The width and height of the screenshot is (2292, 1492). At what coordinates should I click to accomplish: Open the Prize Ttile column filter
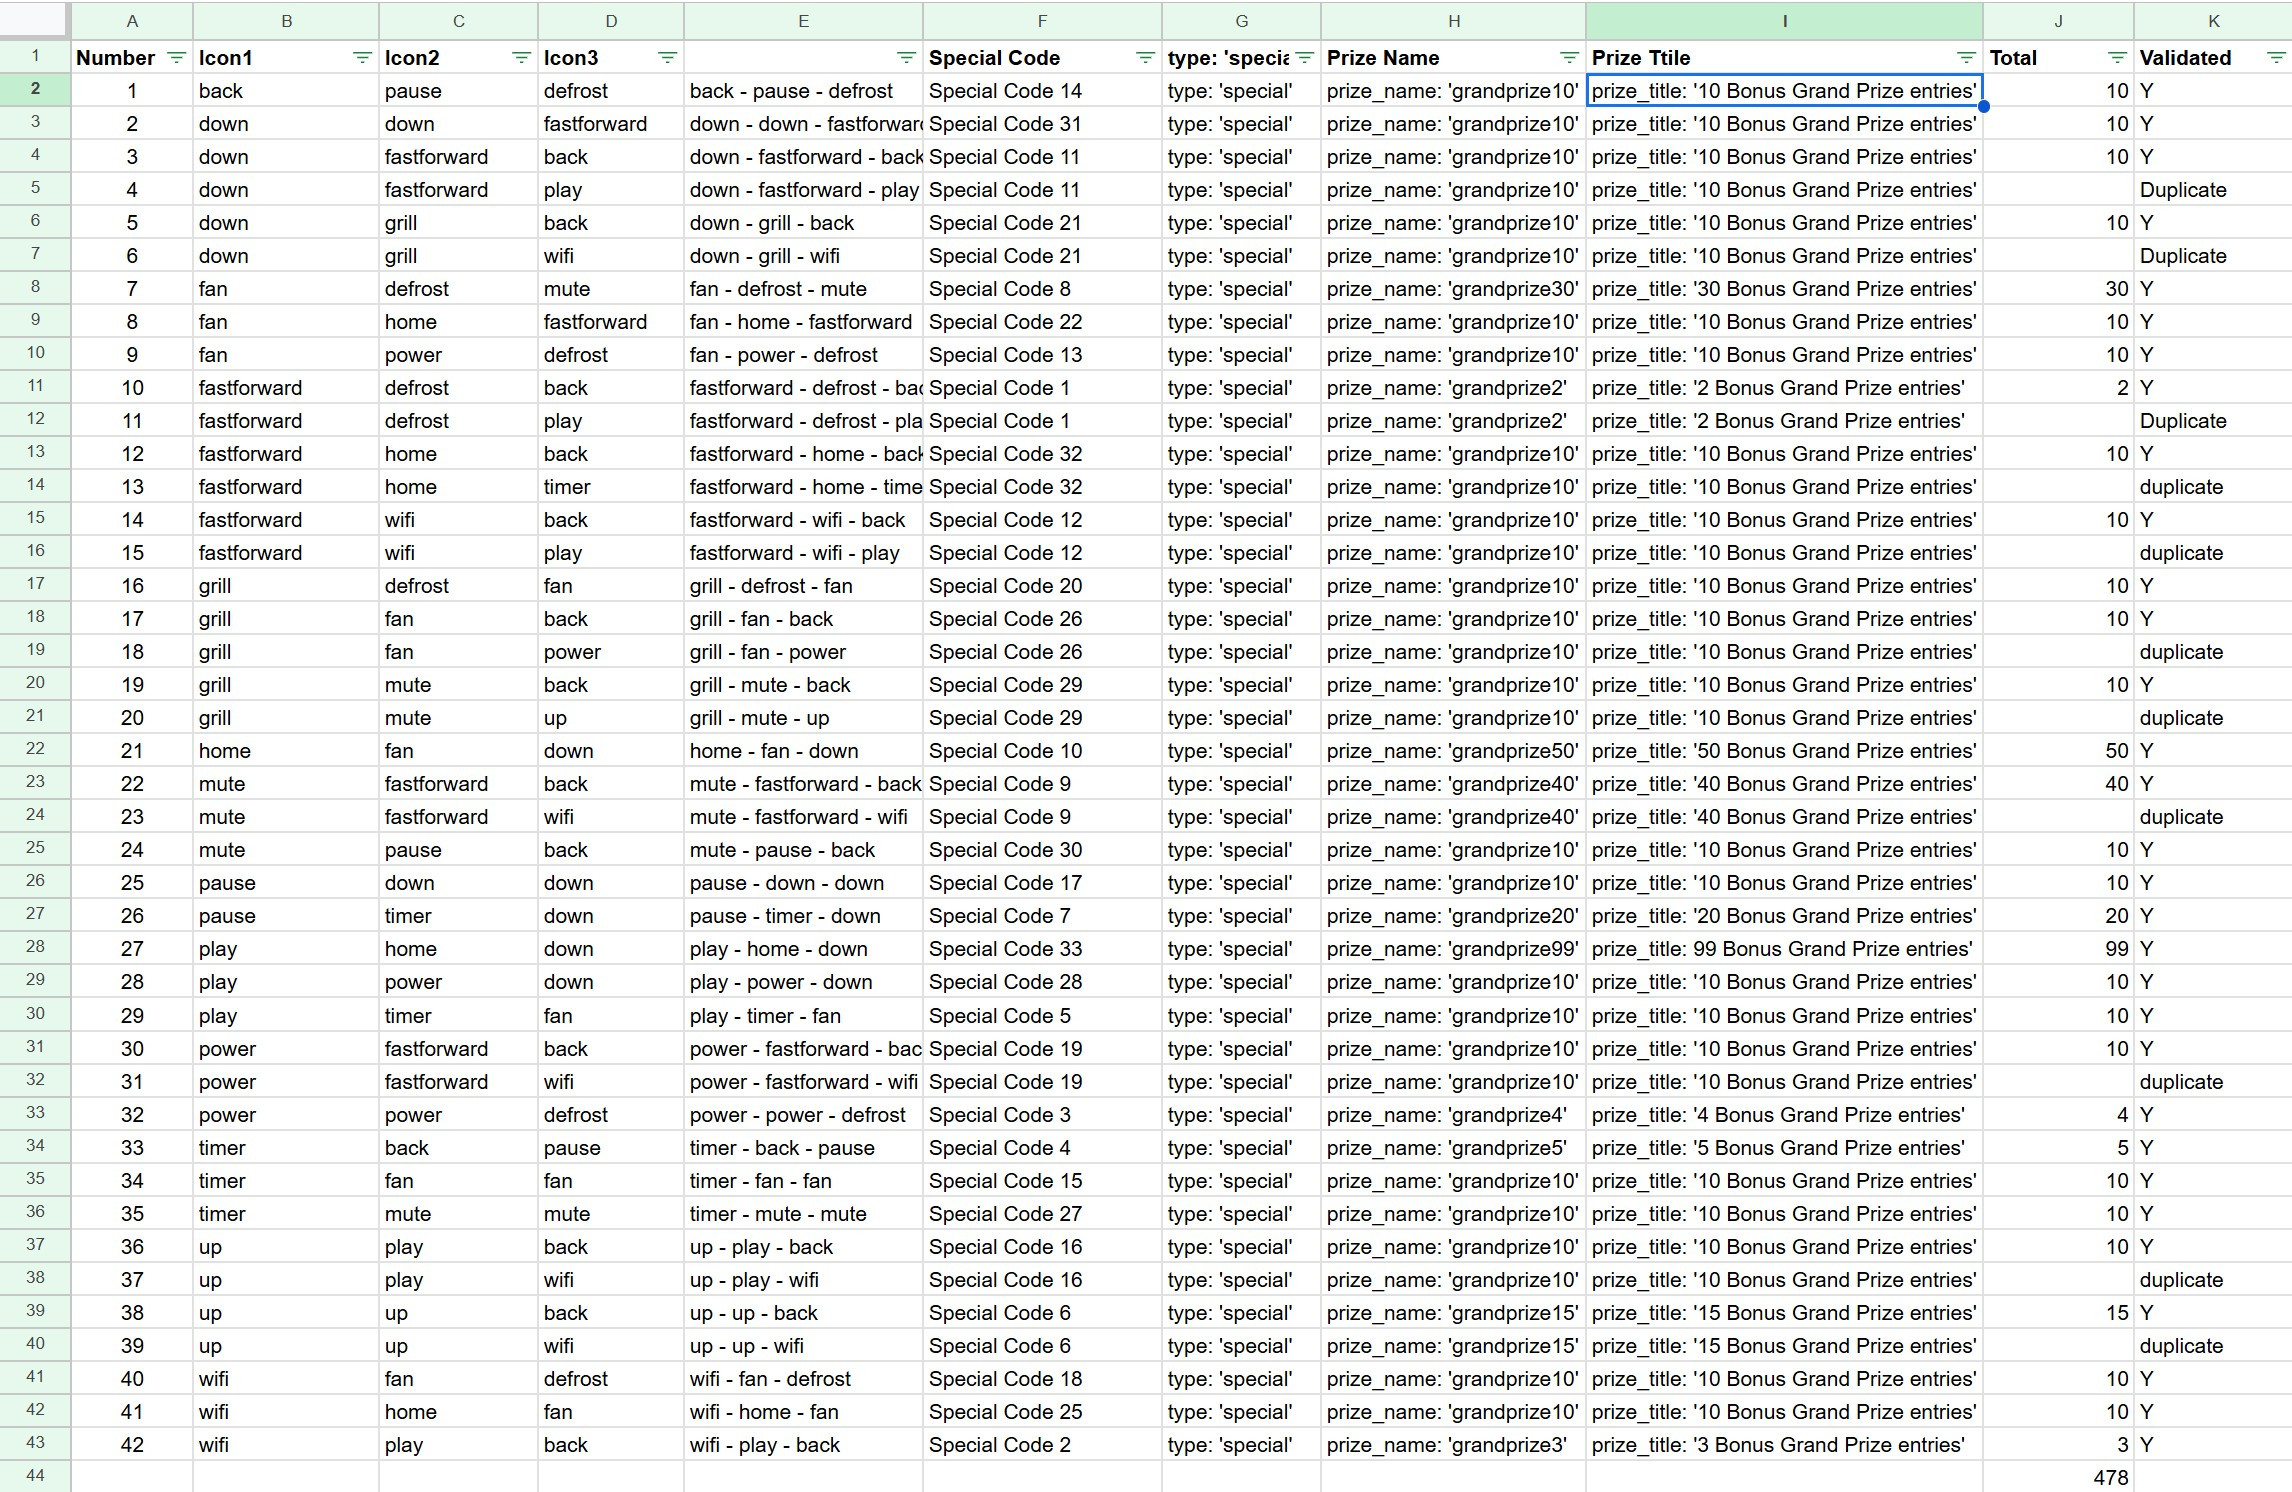click(1966, 58)
